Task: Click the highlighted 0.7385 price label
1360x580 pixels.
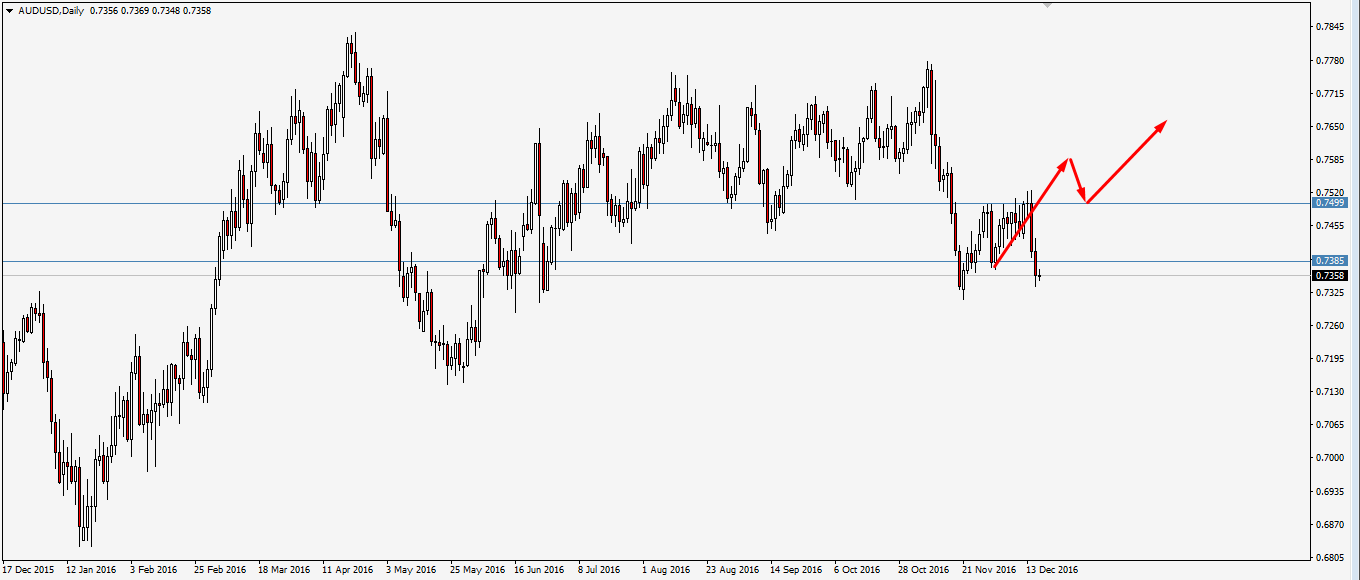Action: pyautogui.click(x=1330, y=261)
